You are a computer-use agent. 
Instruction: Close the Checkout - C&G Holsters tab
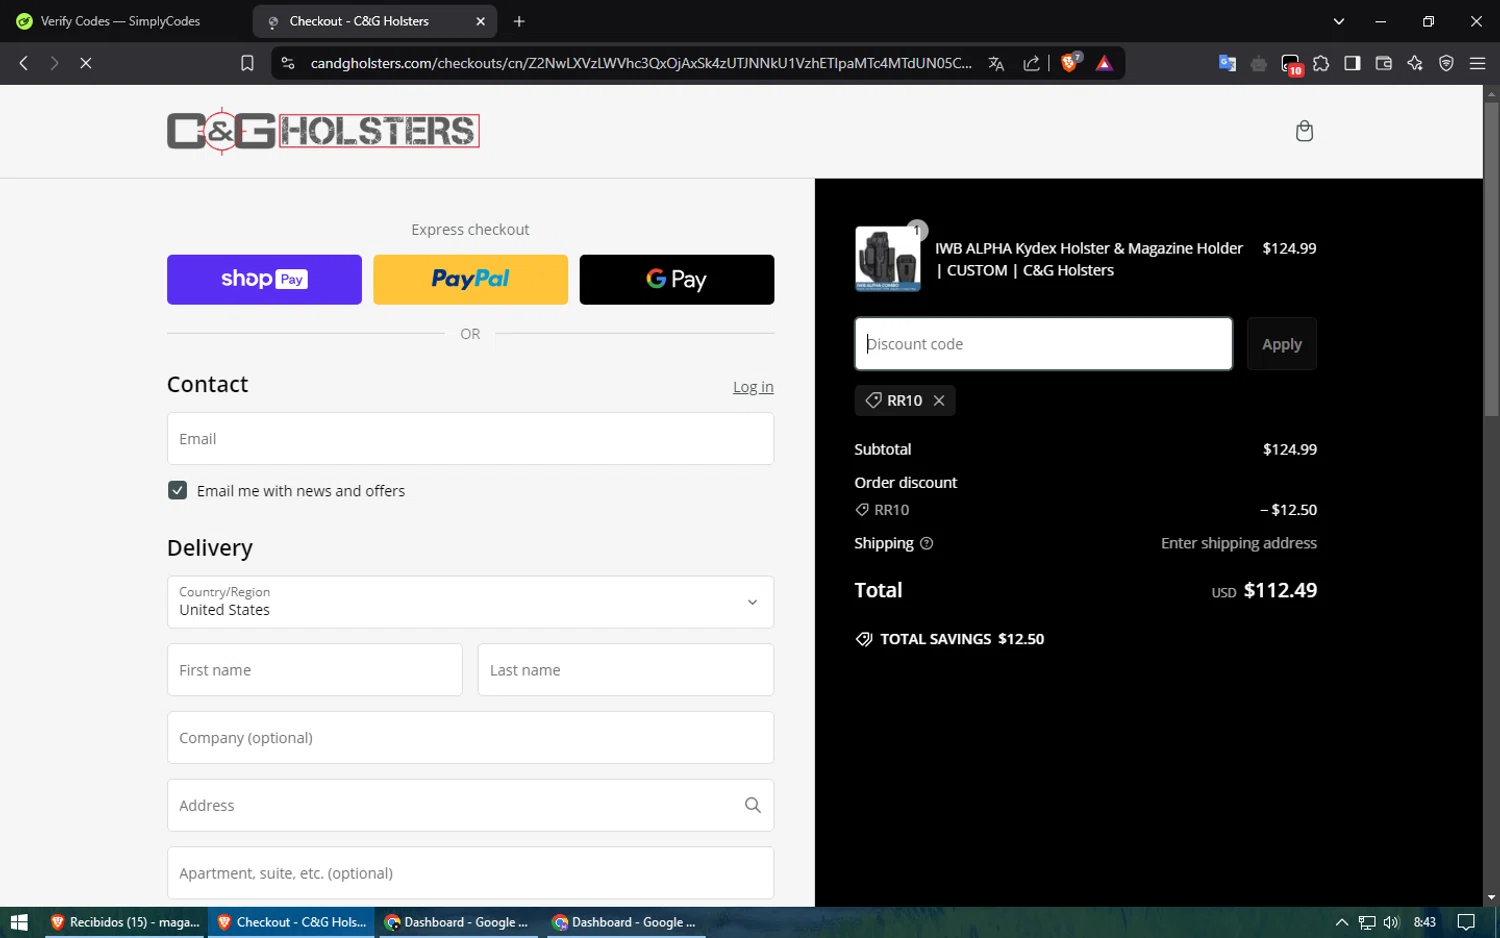pos(480,21)
